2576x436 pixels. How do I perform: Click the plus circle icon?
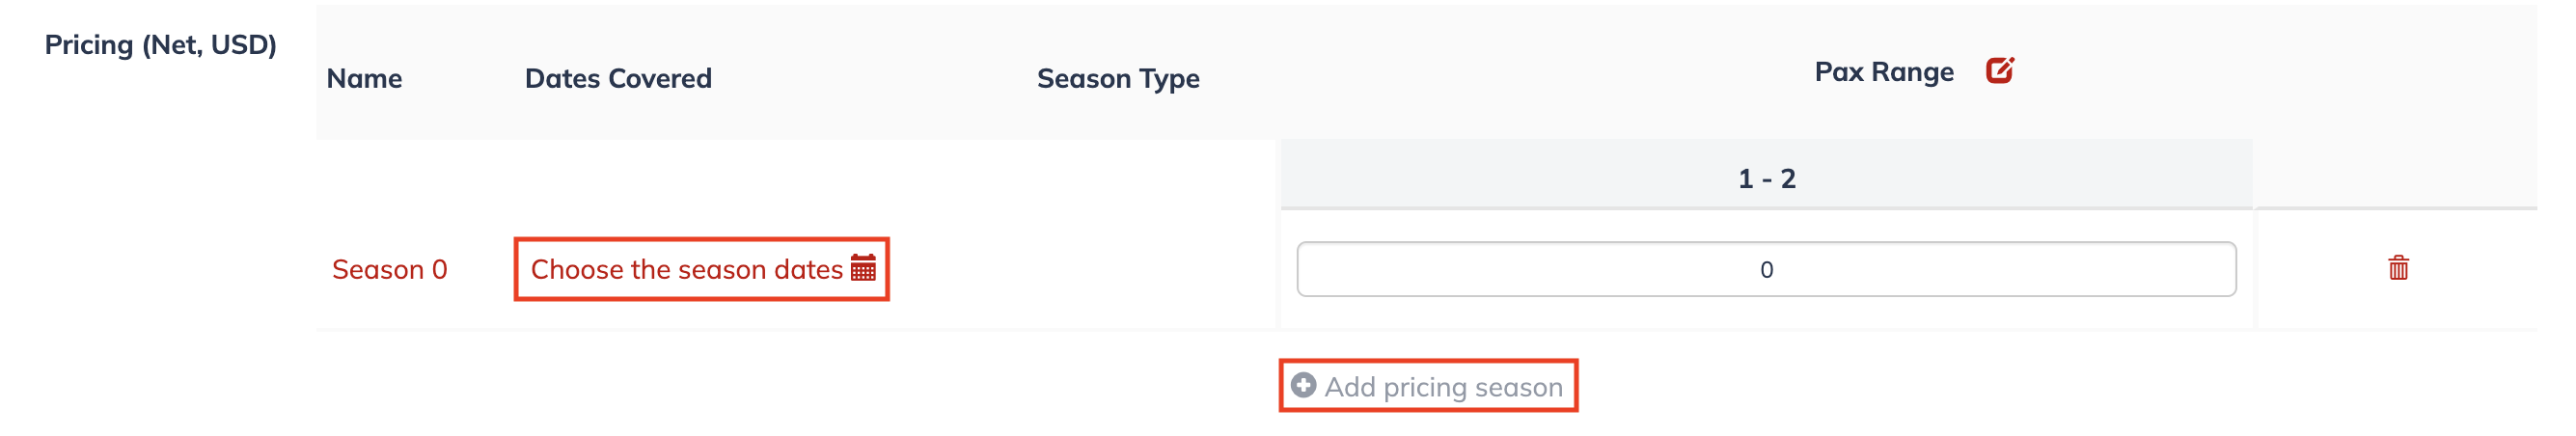[1303, 385]
